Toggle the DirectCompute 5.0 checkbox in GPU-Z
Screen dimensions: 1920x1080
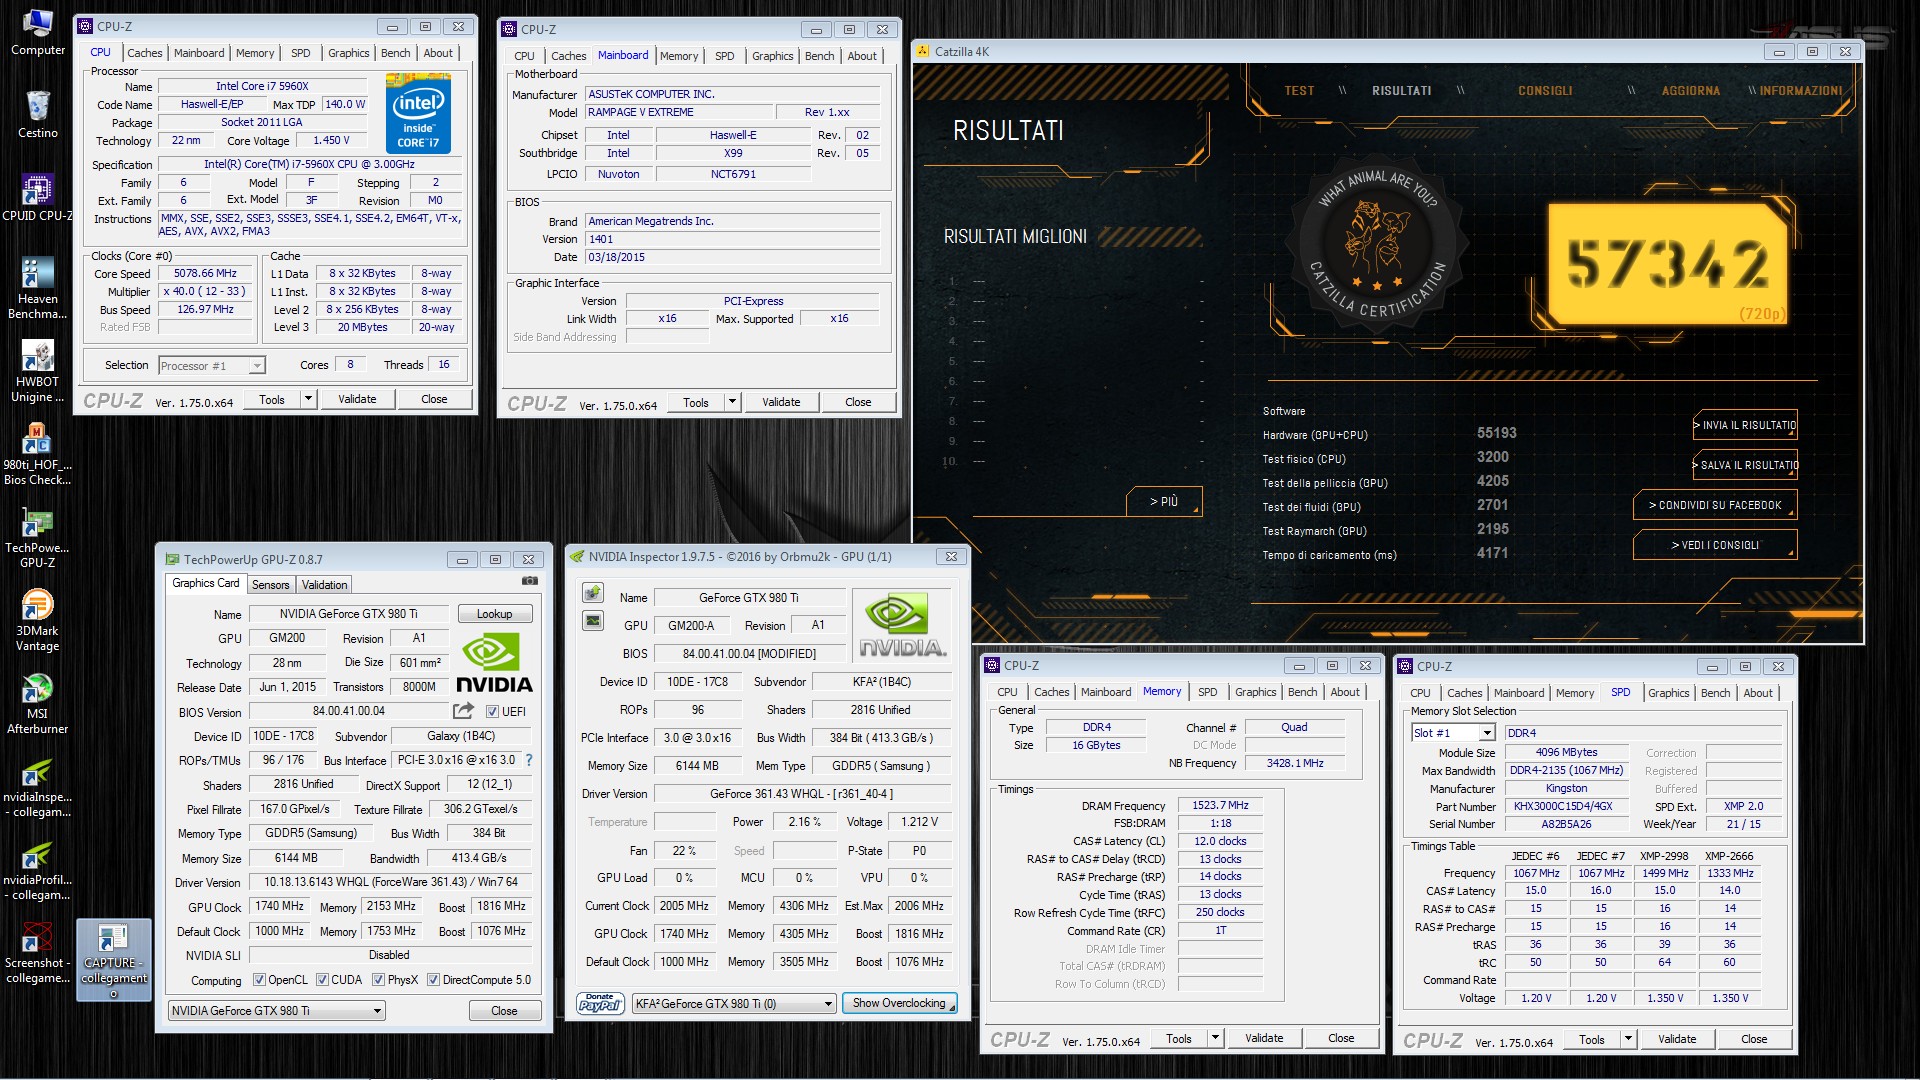434,980
